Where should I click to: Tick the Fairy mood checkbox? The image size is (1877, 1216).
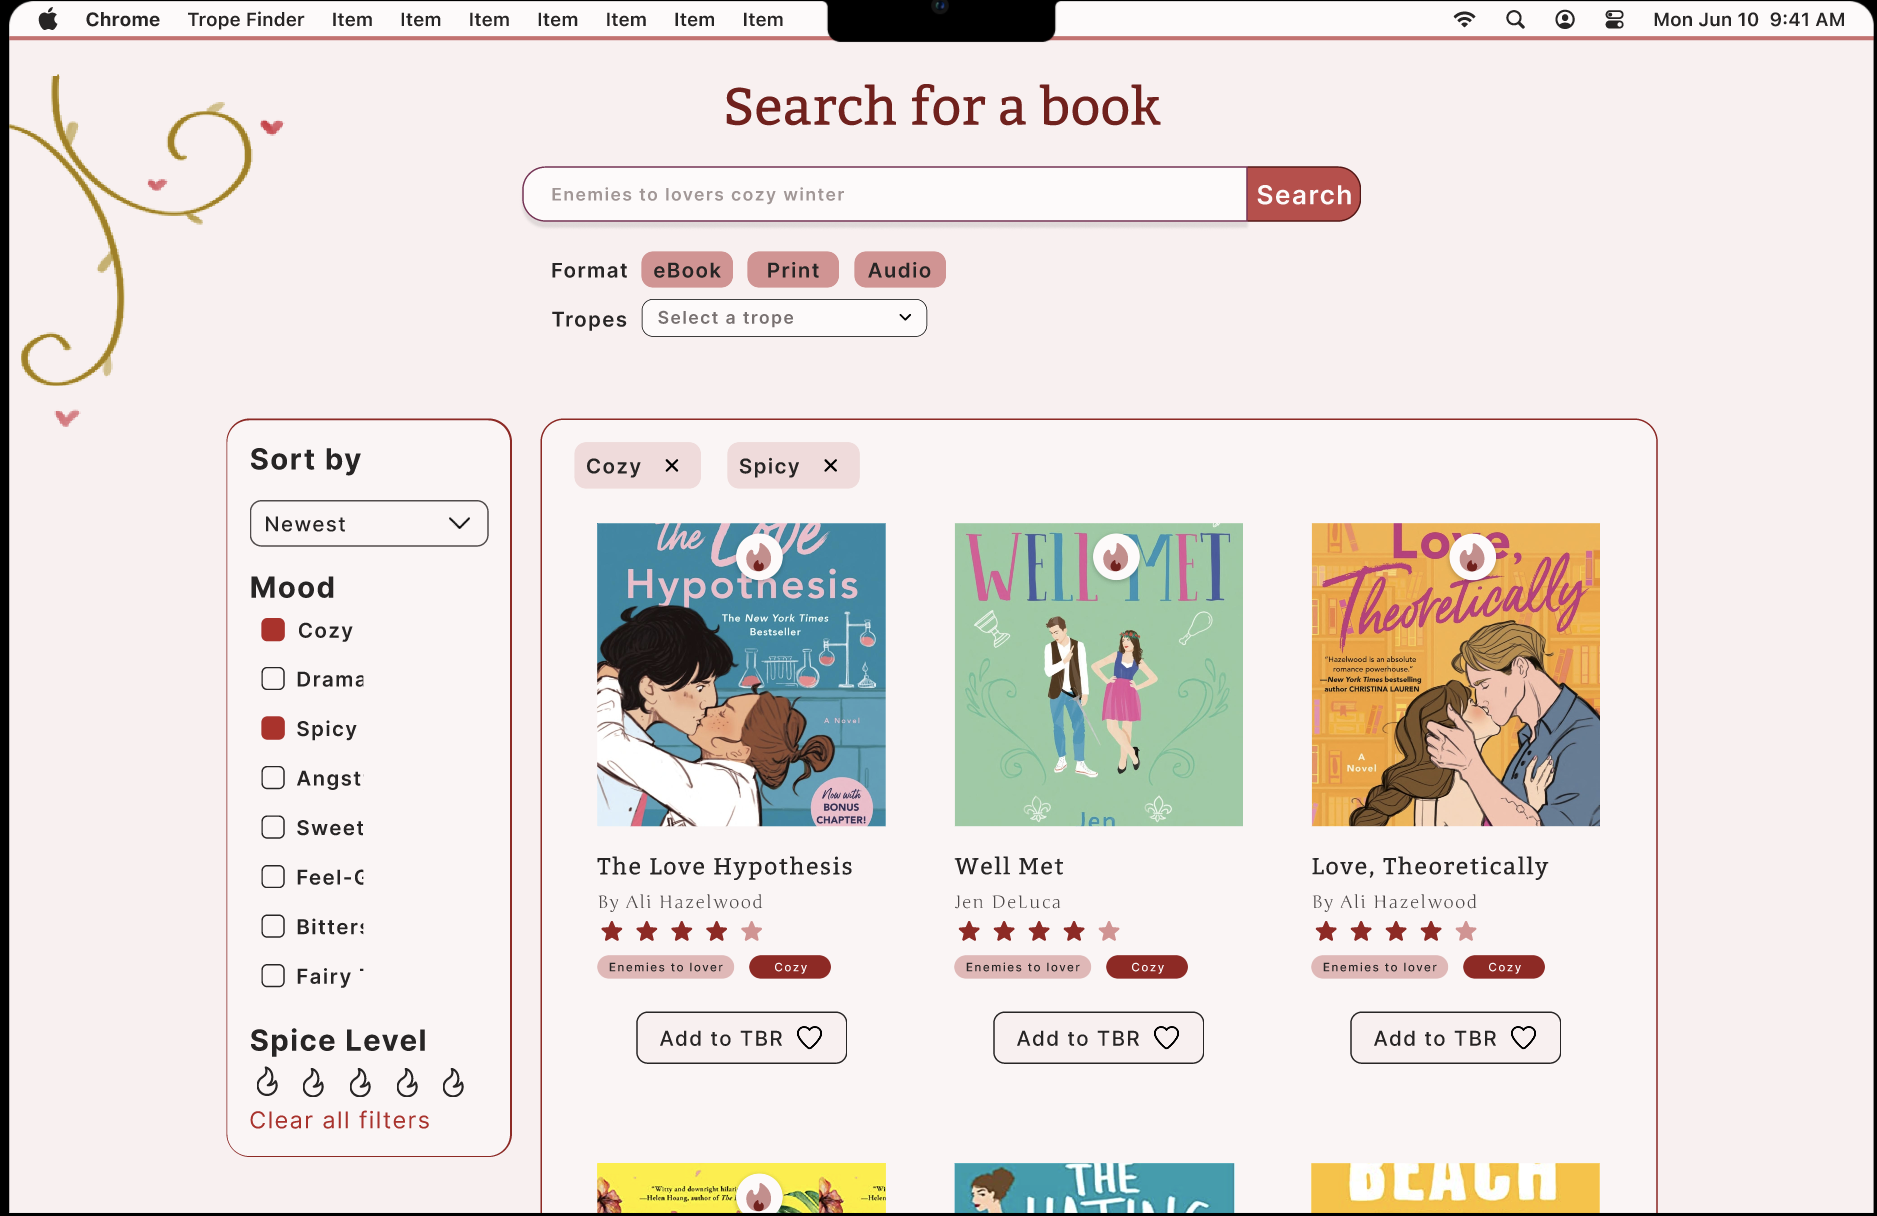click(x=273, y=976)
